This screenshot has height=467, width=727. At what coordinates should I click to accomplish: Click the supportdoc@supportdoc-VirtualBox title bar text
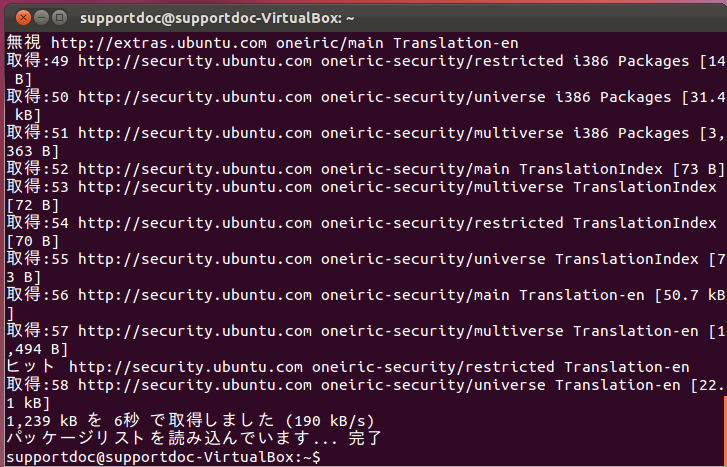[217, 19]
